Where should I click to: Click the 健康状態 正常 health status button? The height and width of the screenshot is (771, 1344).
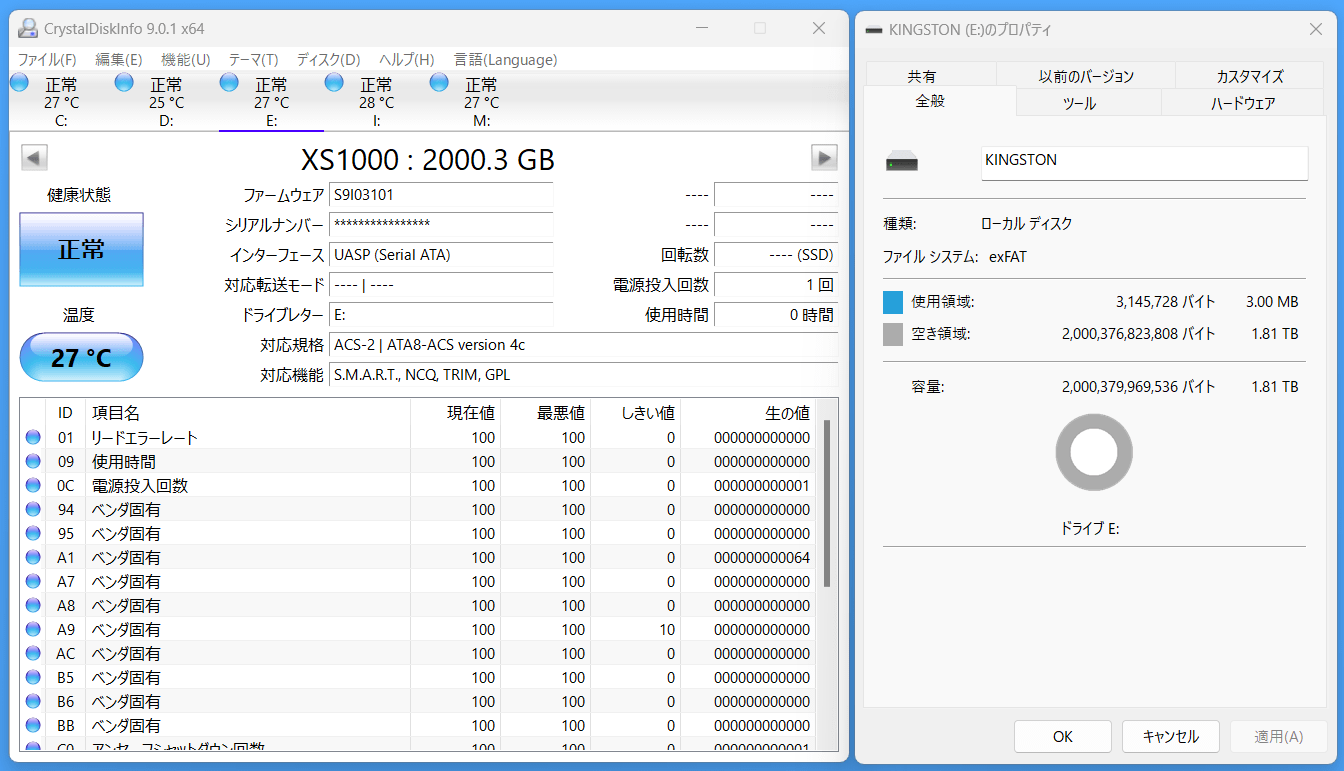(81, 249)
